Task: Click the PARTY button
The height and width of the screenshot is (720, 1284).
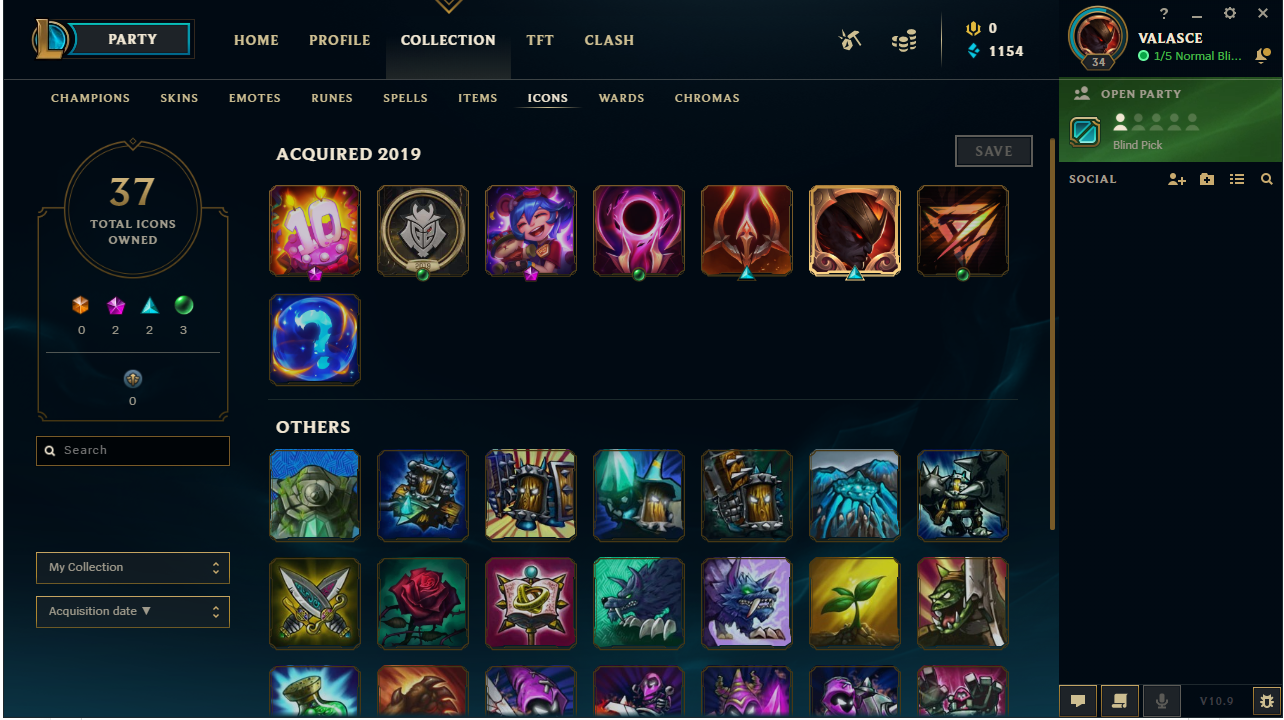Action: [x=134, y=39]
